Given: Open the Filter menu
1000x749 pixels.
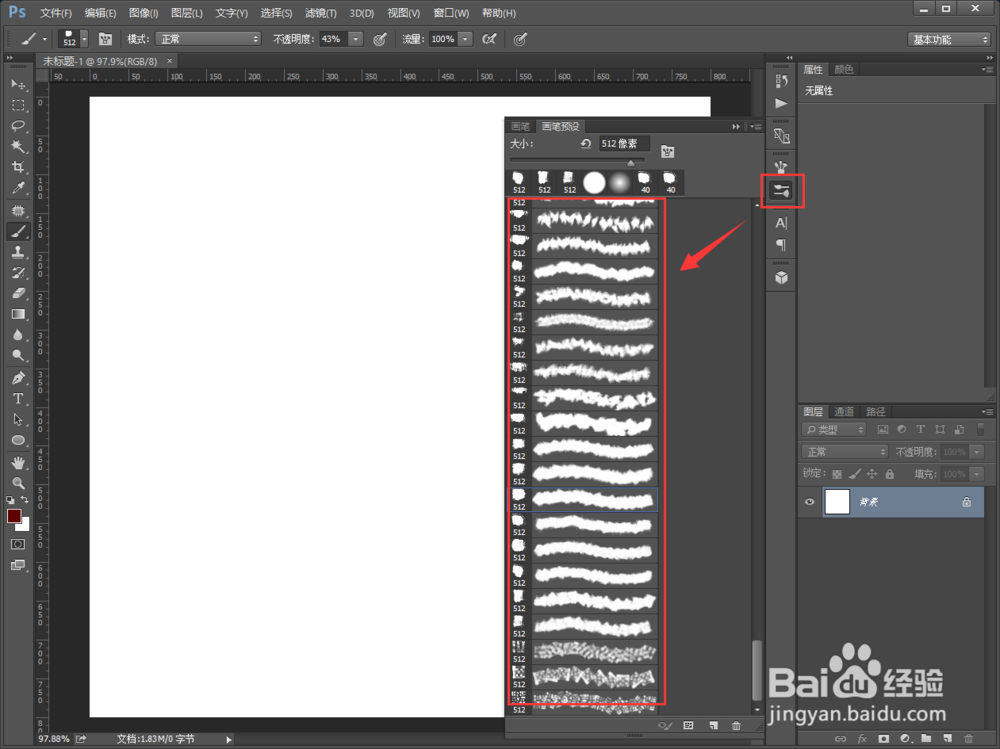Looking at the screenshot, I should coord(320,13).
